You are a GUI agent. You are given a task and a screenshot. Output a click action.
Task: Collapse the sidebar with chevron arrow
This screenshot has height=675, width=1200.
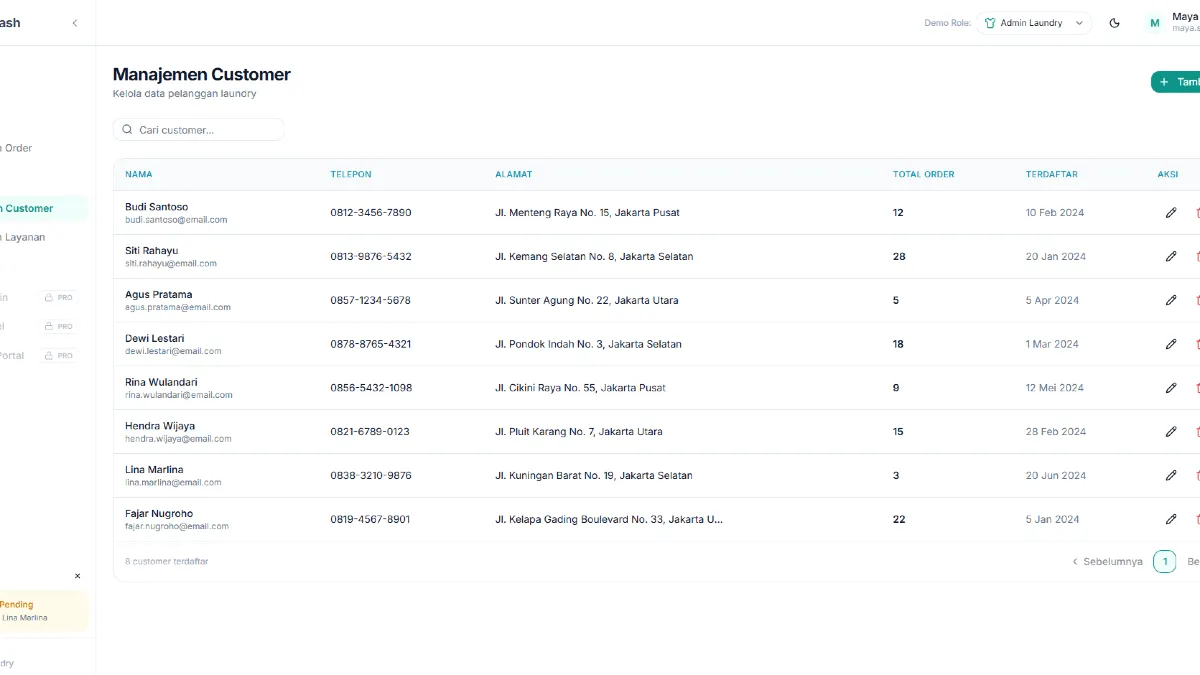coord(74,23)
